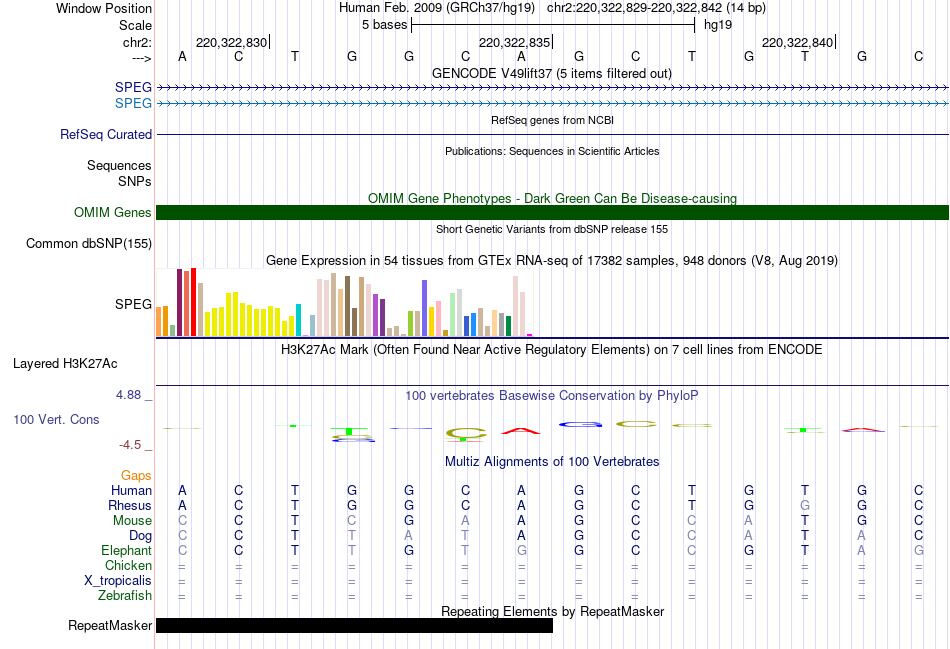Open the RefSeq Curated track label
Image resolution: width=950 pixels, height=649 pixels.
click(105, 135)
